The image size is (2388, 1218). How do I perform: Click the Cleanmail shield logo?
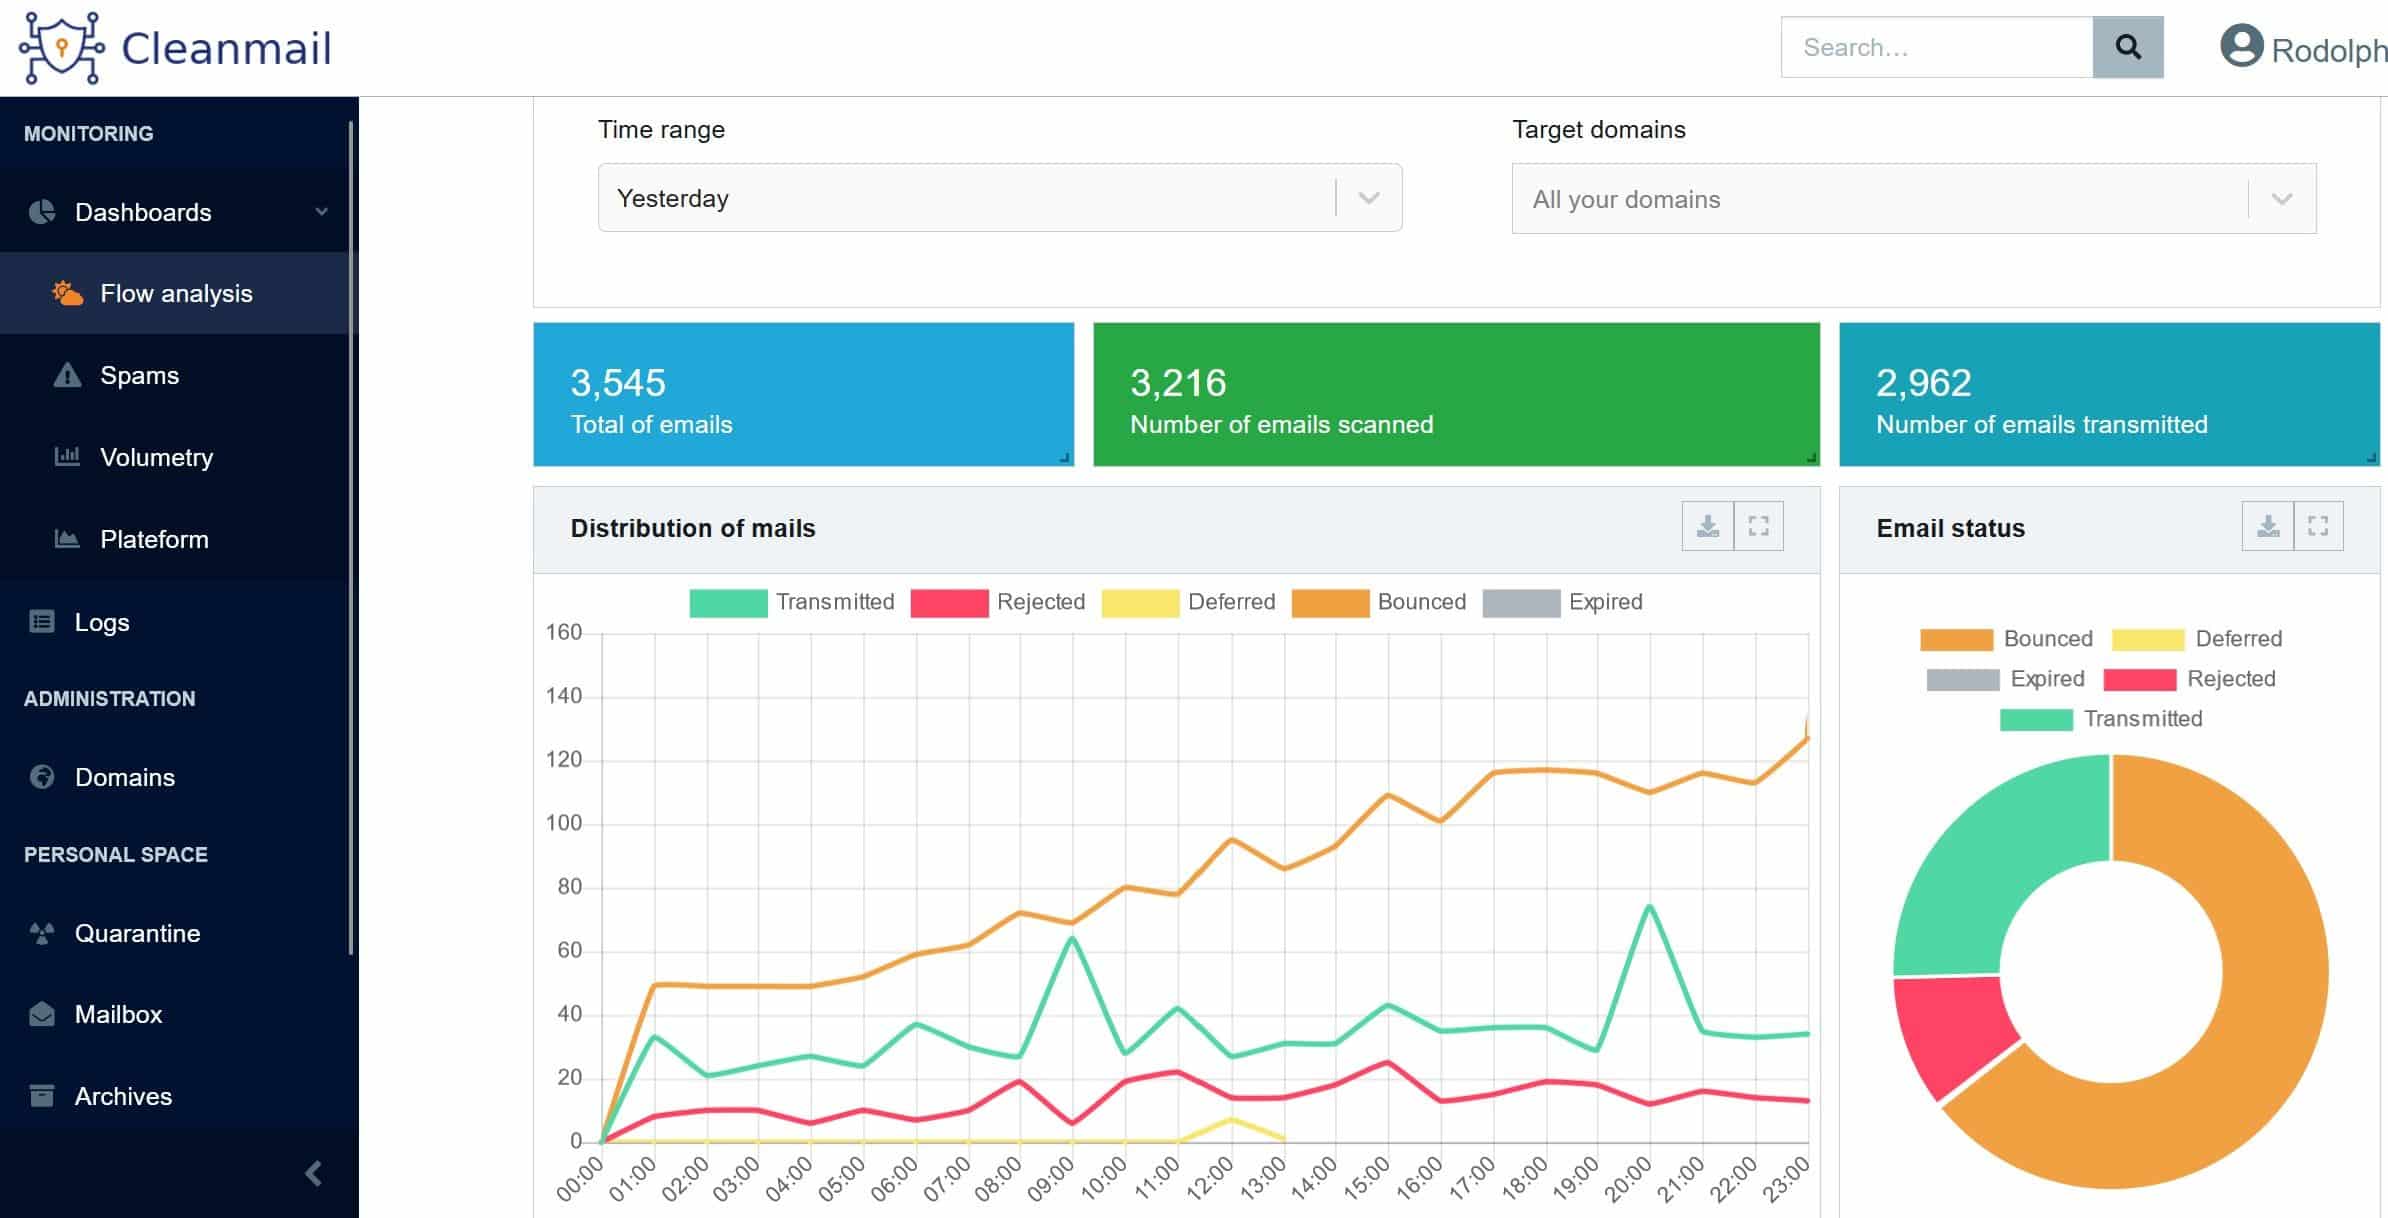(x=62, y=48)
